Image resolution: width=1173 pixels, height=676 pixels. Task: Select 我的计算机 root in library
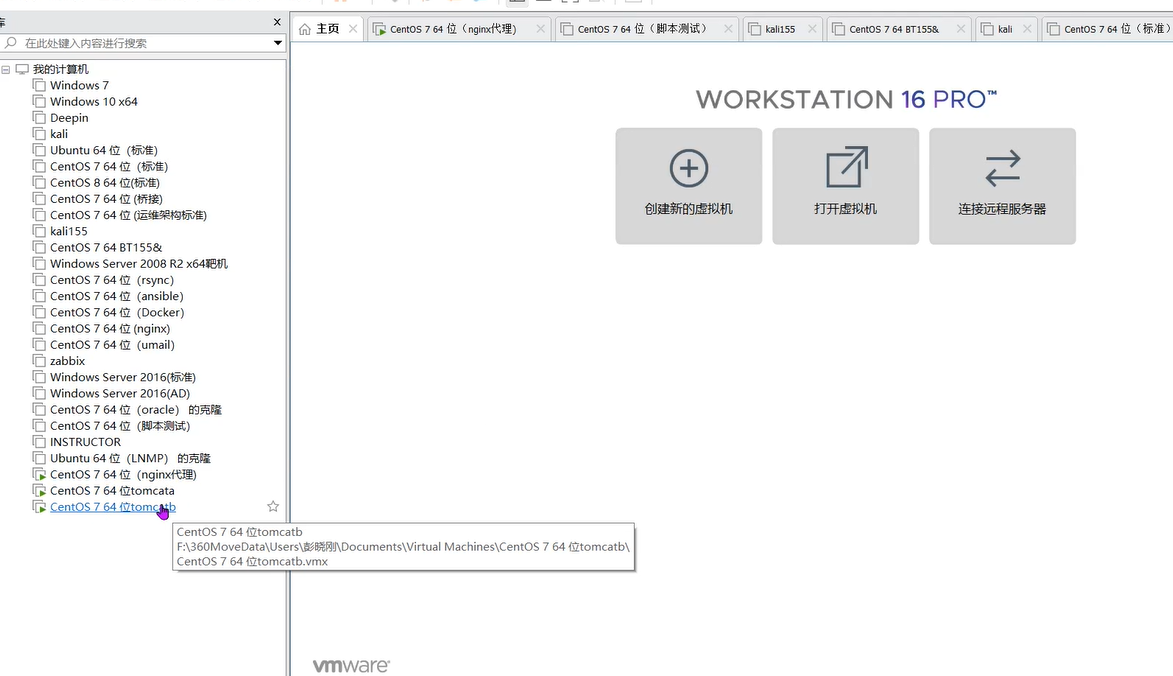[x=61, y=69]
